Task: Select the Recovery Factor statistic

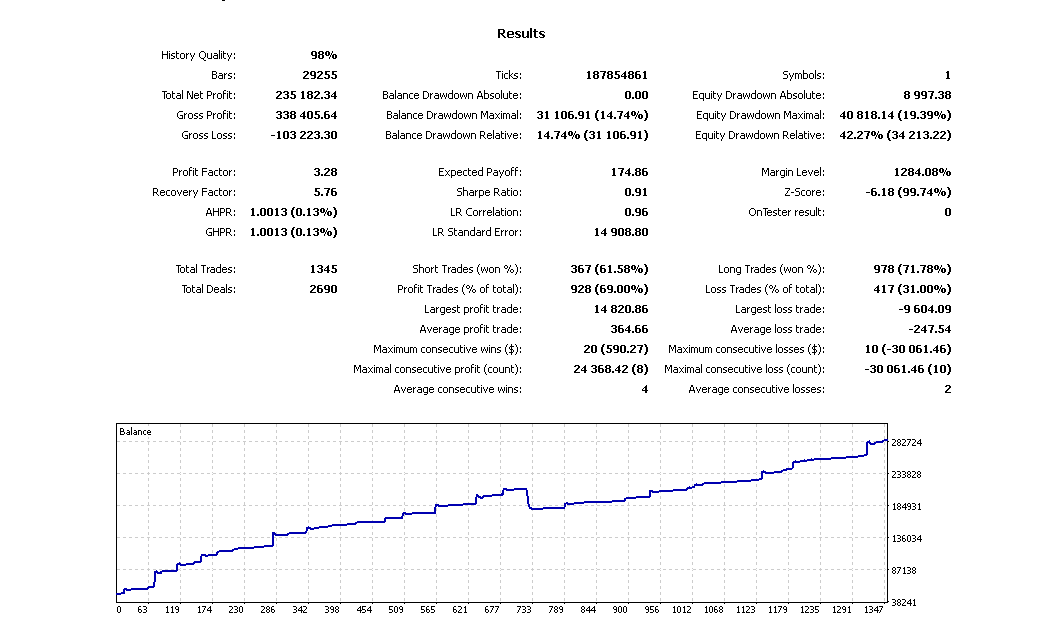Action: [327, 192]
